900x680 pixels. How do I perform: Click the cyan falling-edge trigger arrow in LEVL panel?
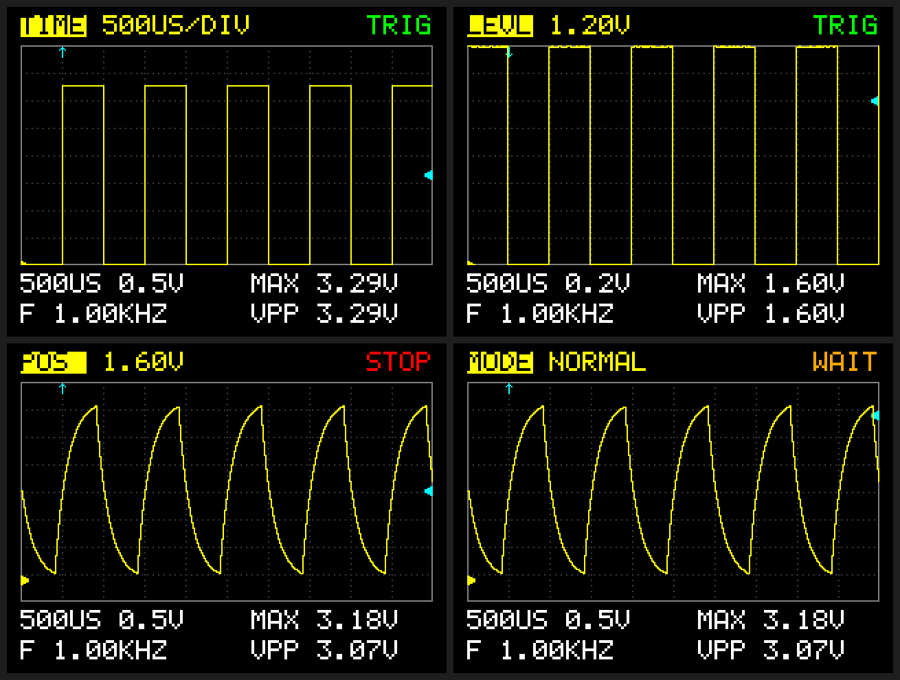509,53
